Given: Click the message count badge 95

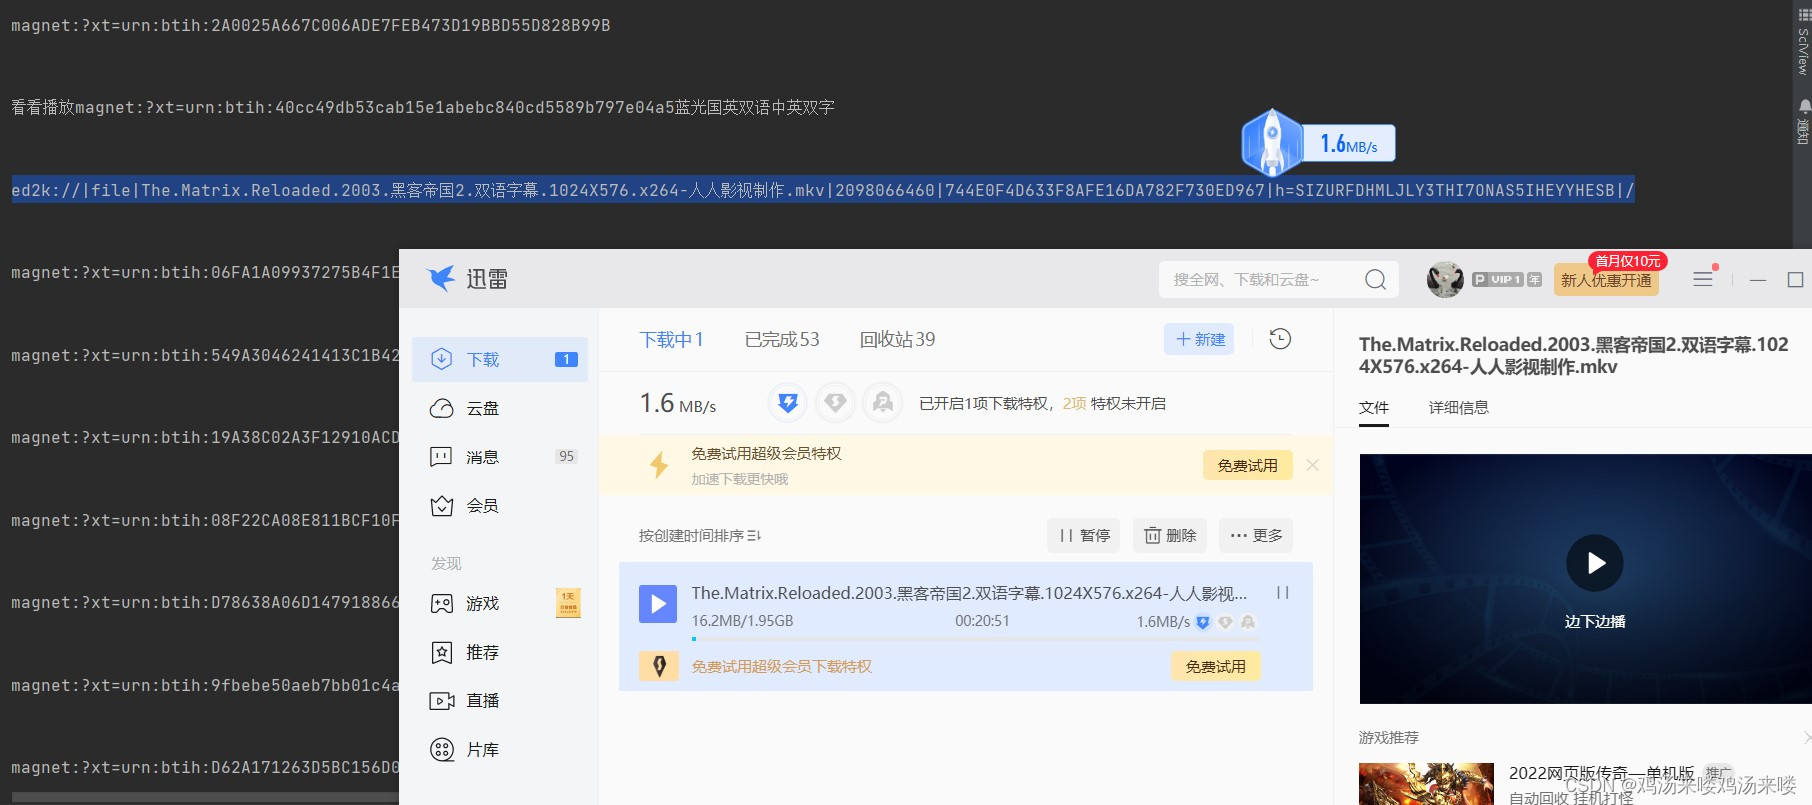Looking at the screenshot, I should point(566,456).
